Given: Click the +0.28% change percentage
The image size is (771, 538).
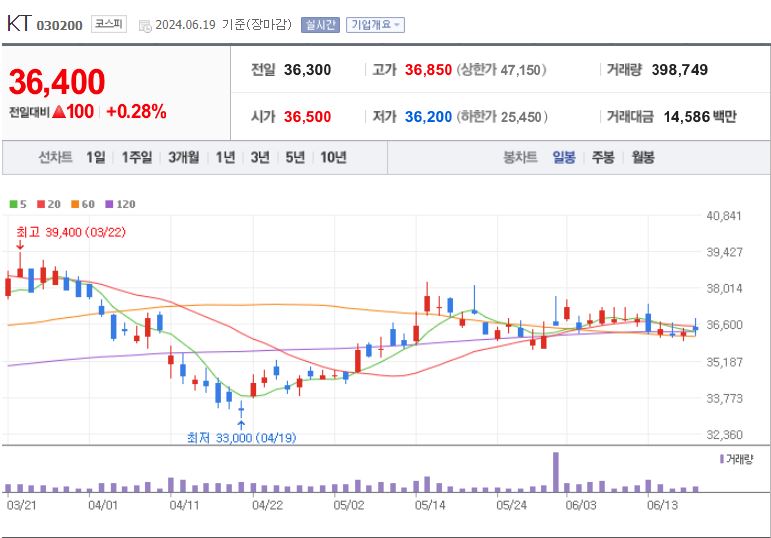Looking at the screenshot, I should [x=136, y=112].
